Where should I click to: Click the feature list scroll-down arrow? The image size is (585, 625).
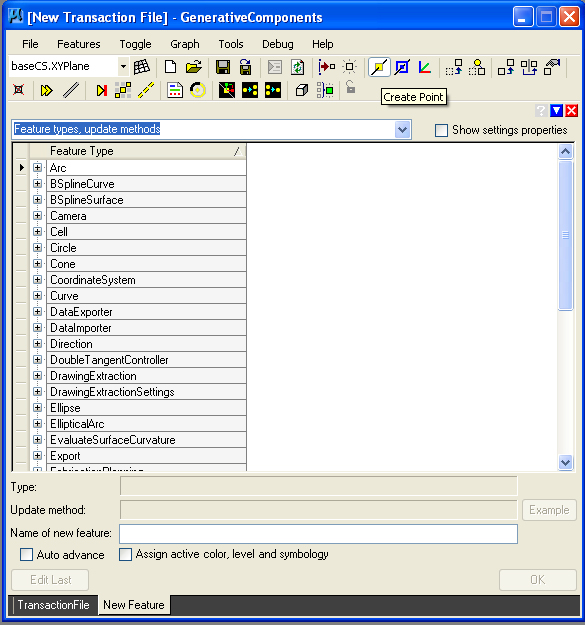click(x=565, y=462)
